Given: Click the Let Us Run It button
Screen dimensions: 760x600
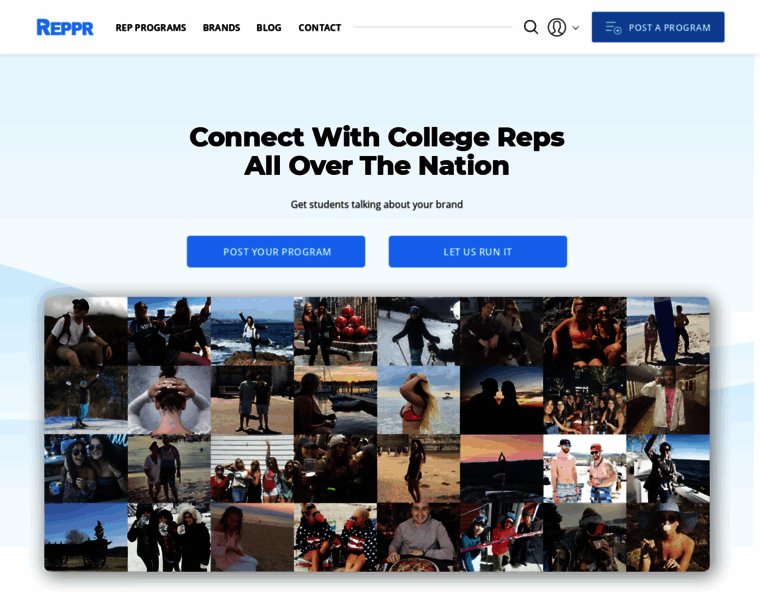Looking at the screenshot, I should click(477, 252).
